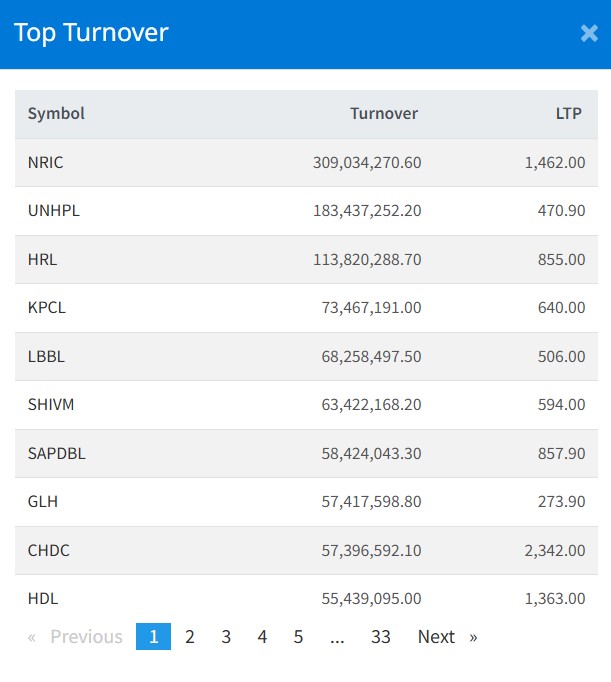Screen dimensions: 611x682
Task: Click the CHDC symbol row
Action: (x=49, y=550)
